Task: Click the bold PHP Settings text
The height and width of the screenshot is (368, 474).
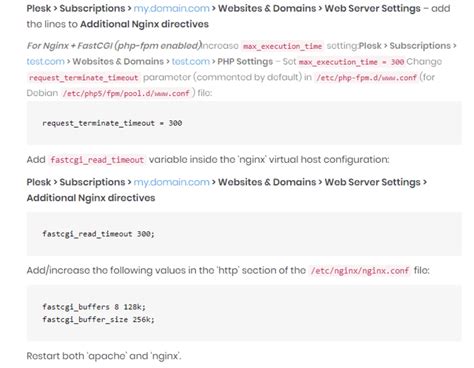Action: [x=245, y=62]
